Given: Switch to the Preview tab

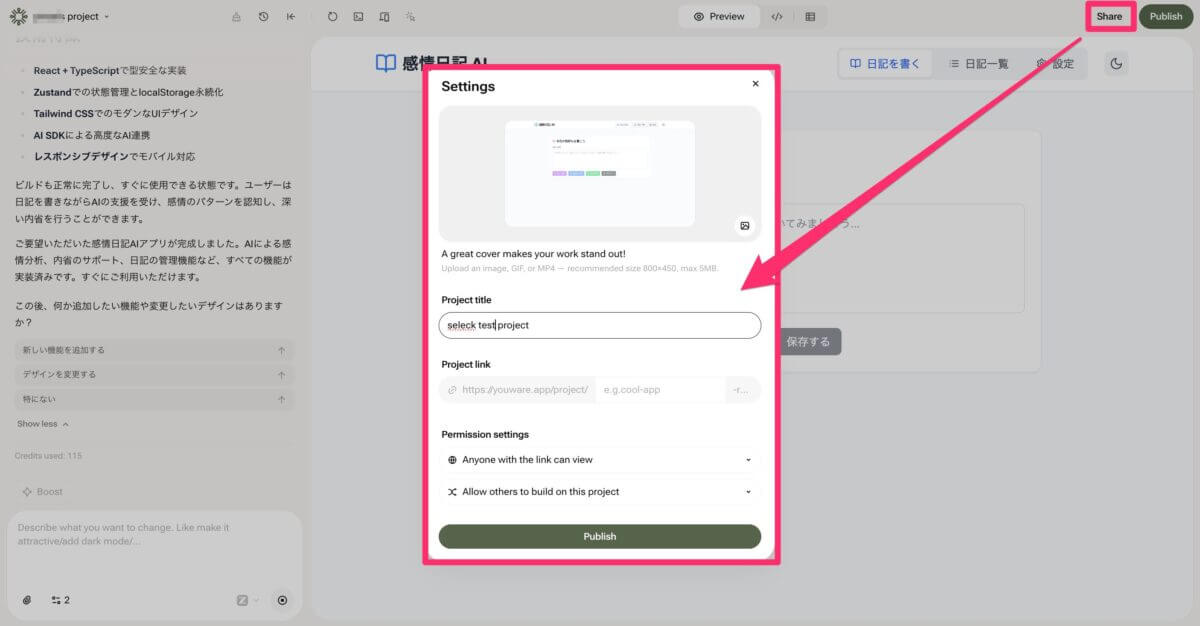Looking at the screenshot, I should click(x=719, y=17).
